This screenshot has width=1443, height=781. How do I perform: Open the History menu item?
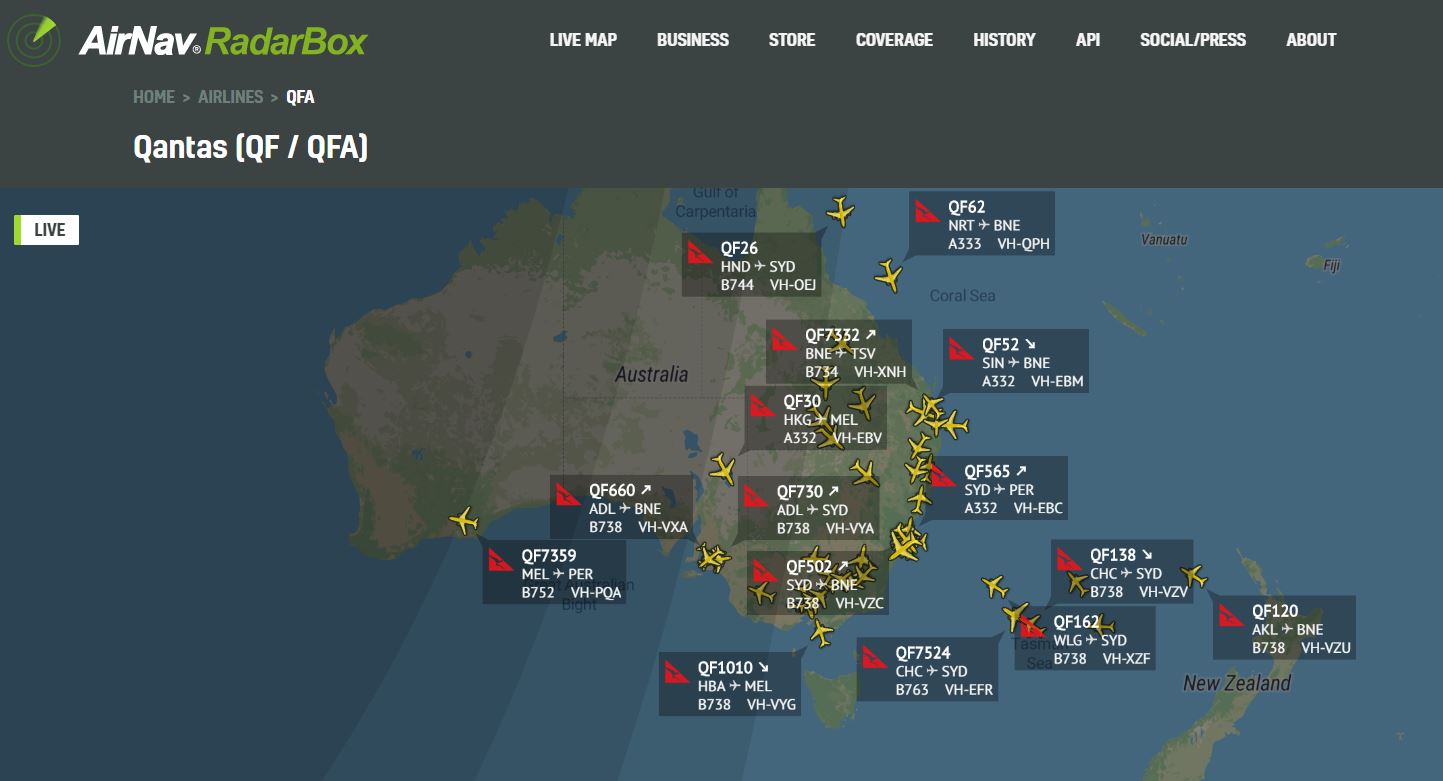(x=1004, y=40)
